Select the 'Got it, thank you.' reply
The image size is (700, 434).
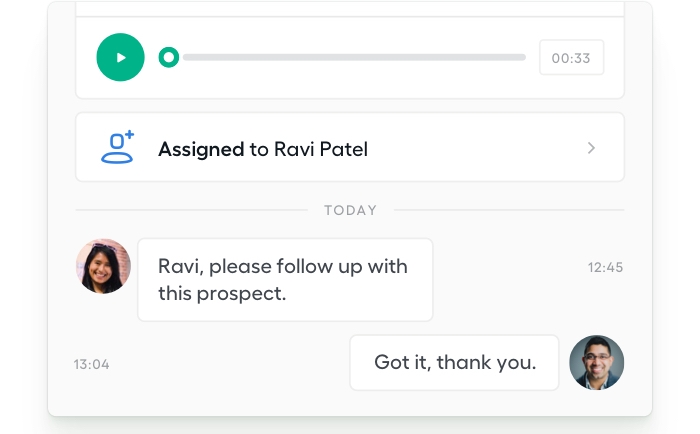[x=454, y=363]
